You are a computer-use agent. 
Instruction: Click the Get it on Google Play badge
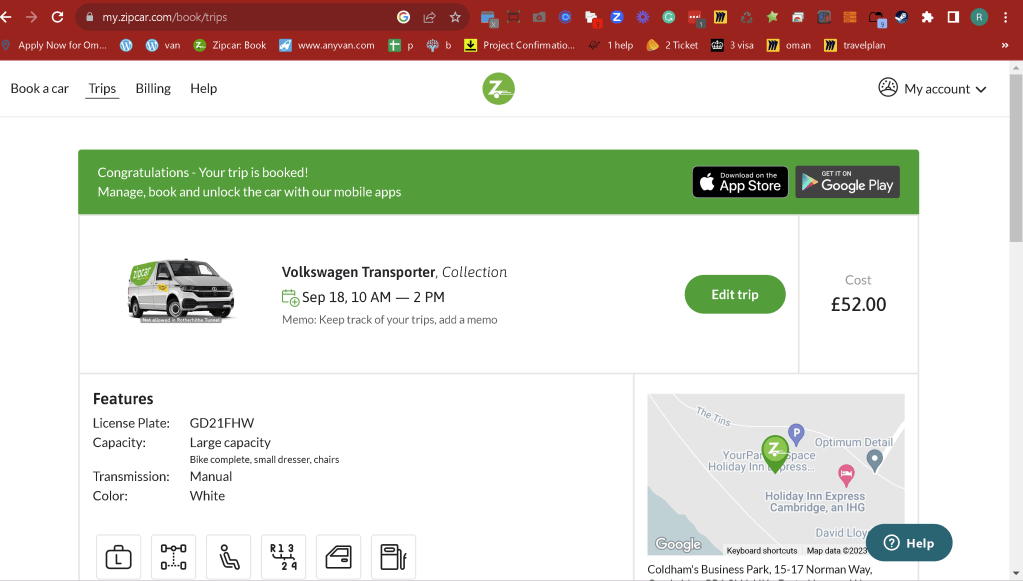pos(847,182)
